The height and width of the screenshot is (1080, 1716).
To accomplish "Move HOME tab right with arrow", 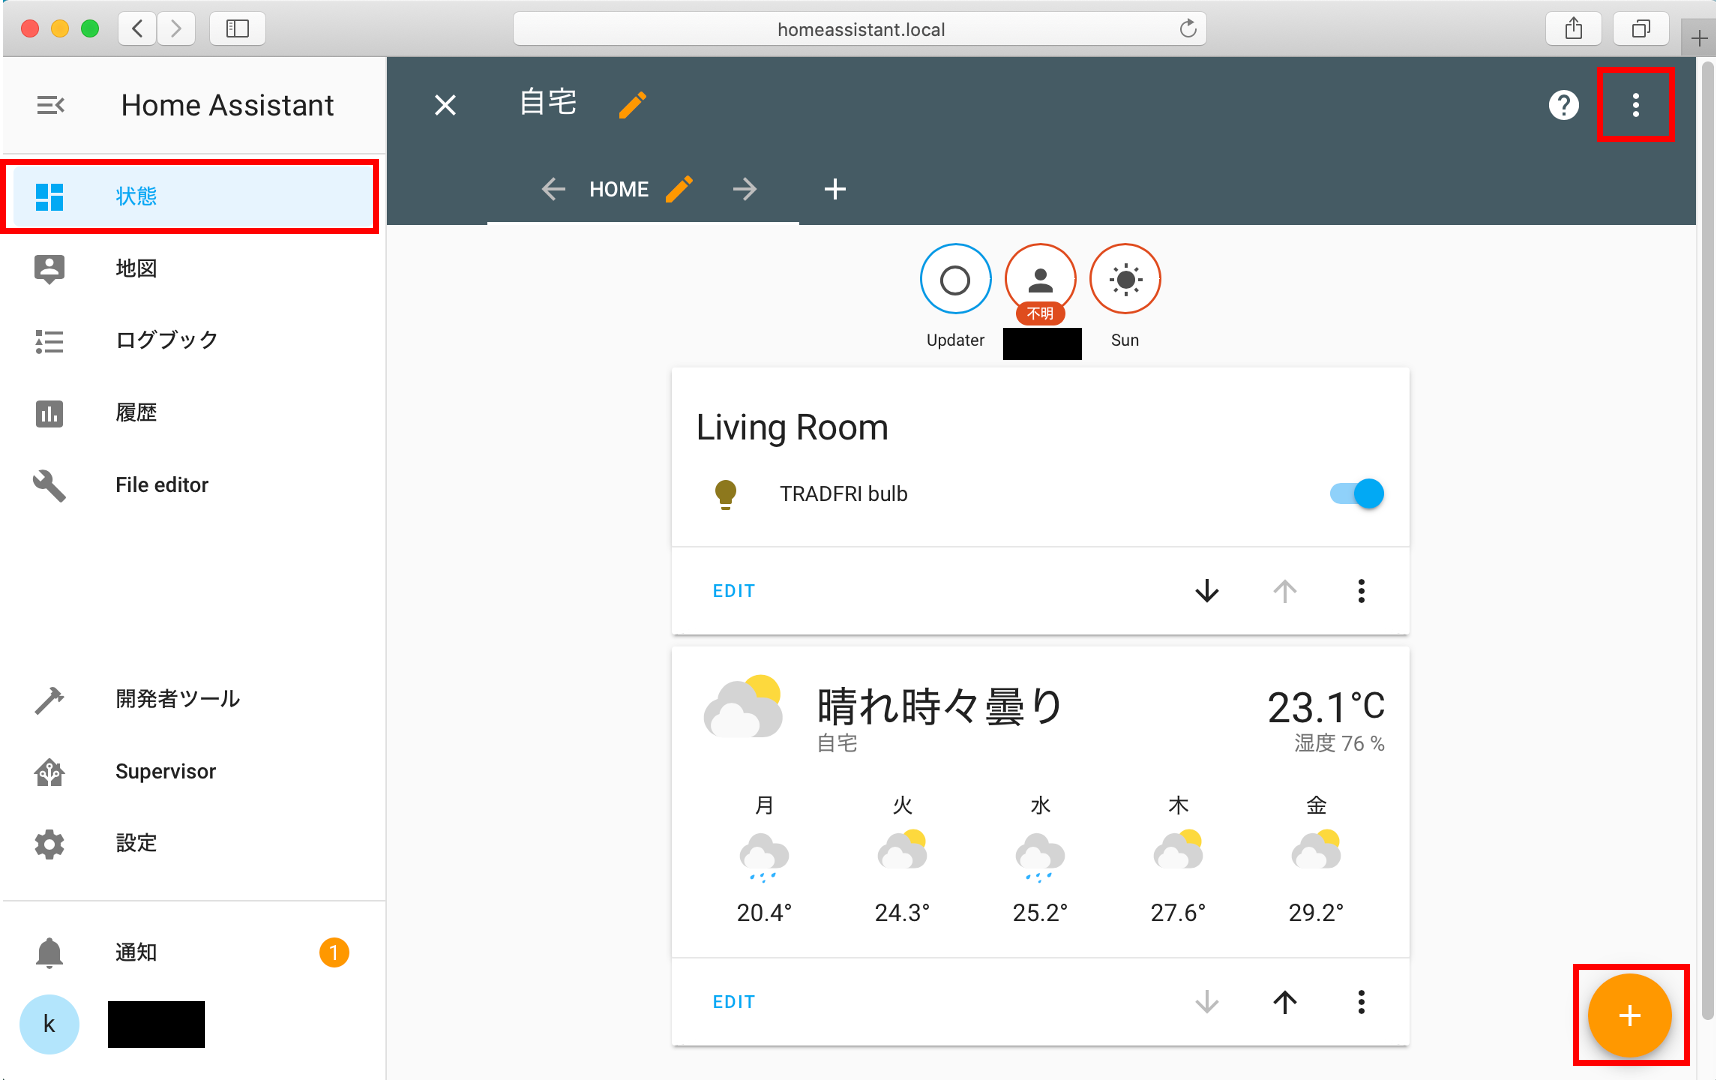I will click(744, 189).
